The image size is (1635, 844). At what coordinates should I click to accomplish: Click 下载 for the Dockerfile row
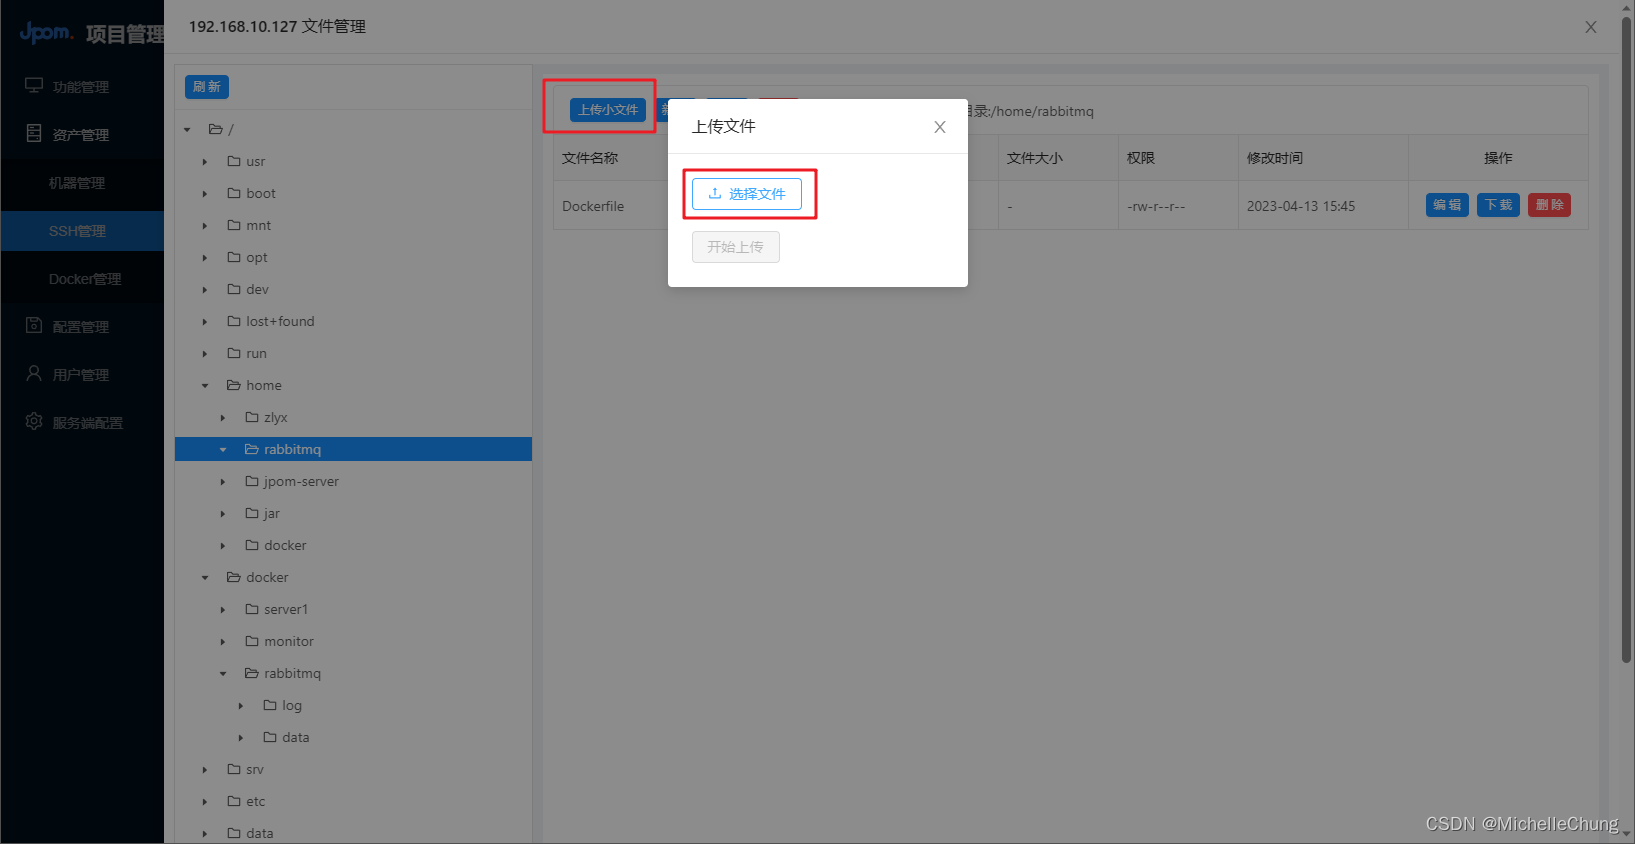tap(1498, 205)
